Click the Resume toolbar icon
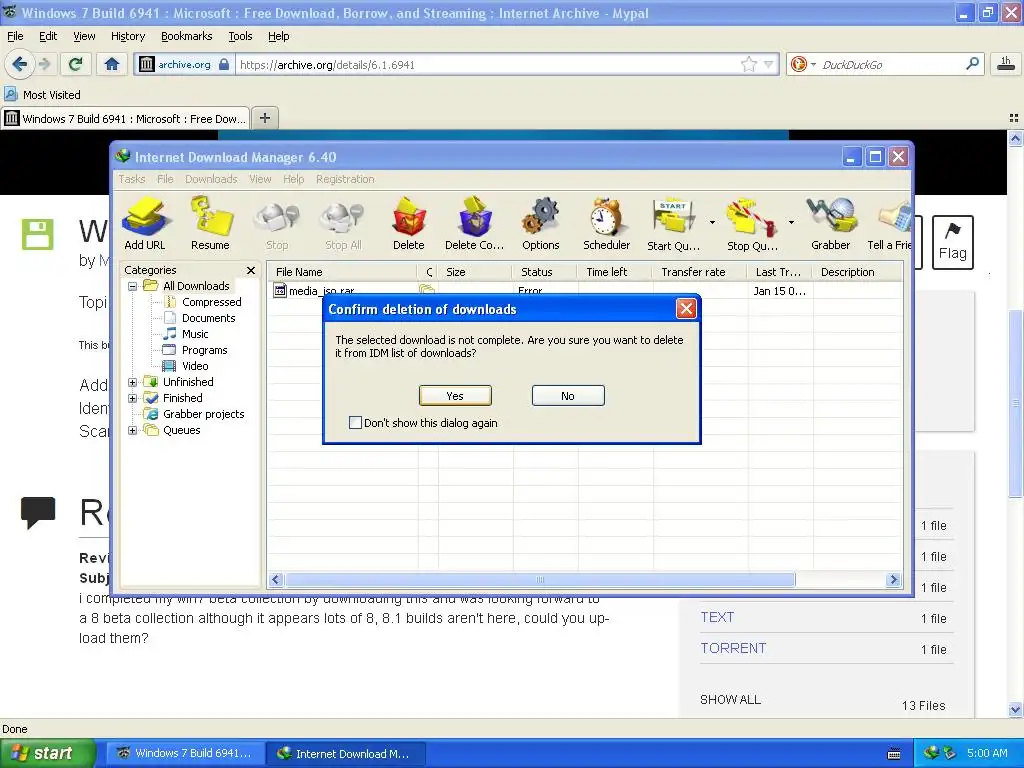This screenshot has width=1024, height=768. pyautogui.click(x=210, y=224)
